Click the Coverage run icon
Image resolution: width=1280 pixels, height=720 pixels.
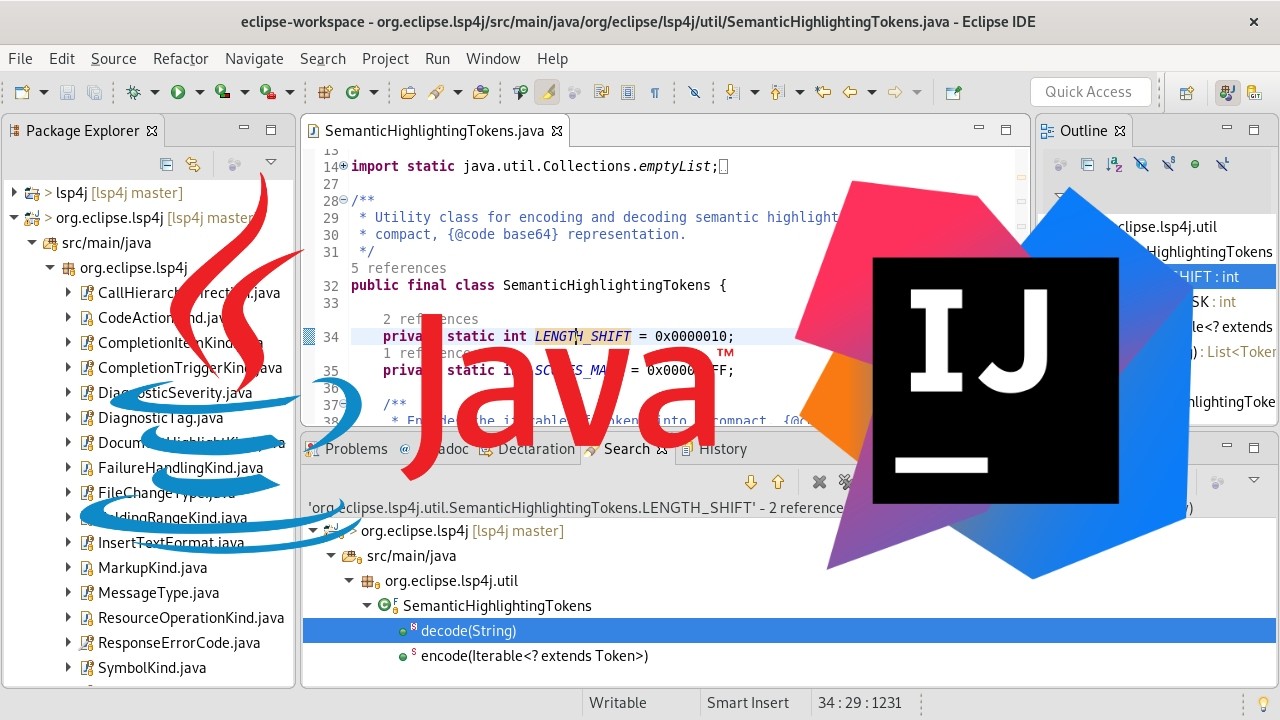[223, 92]
